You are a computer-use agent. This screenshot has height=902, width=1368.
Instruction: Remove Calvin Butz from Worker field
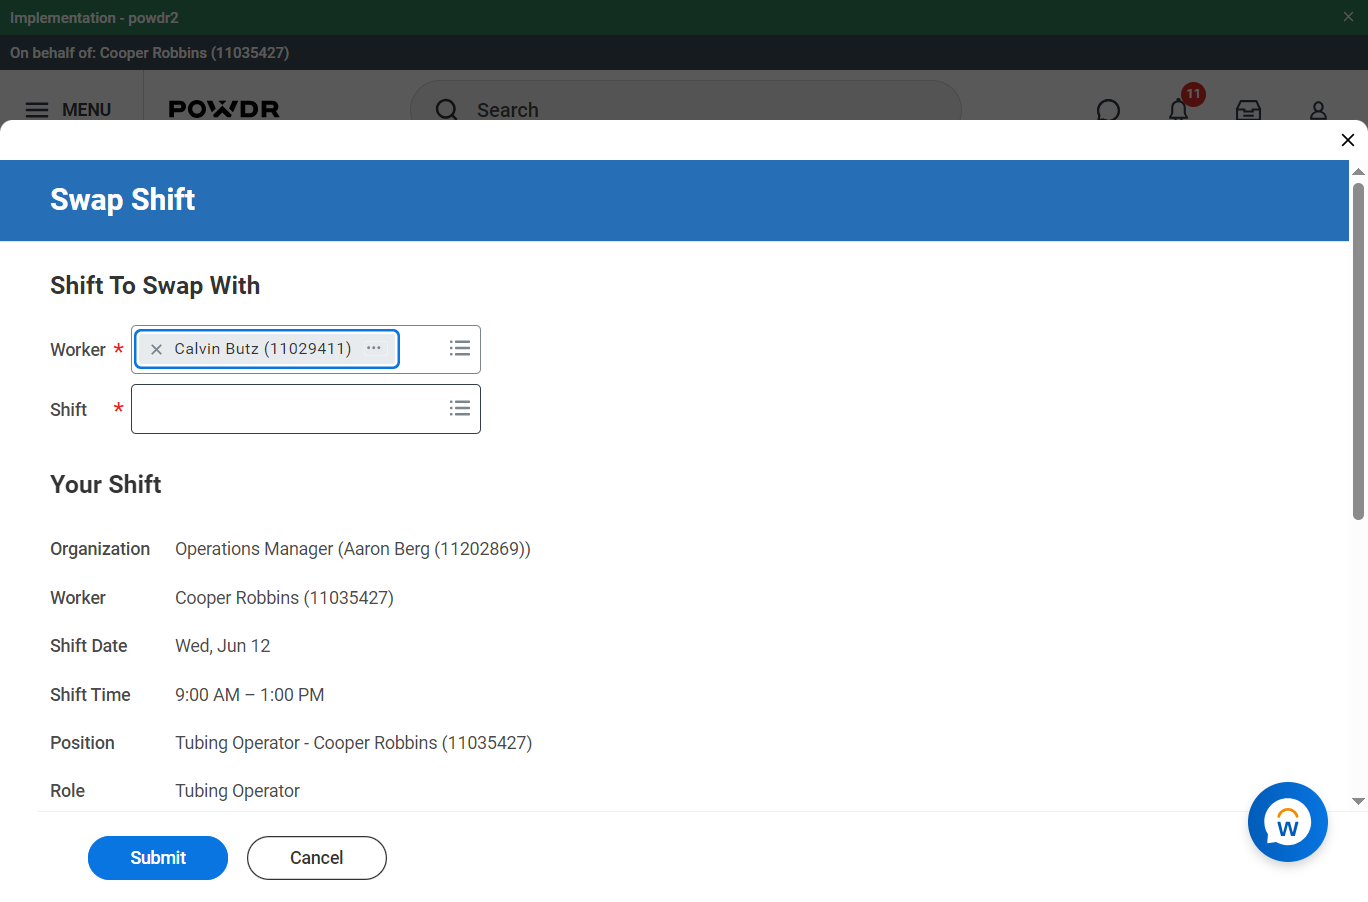click(156, 349)
